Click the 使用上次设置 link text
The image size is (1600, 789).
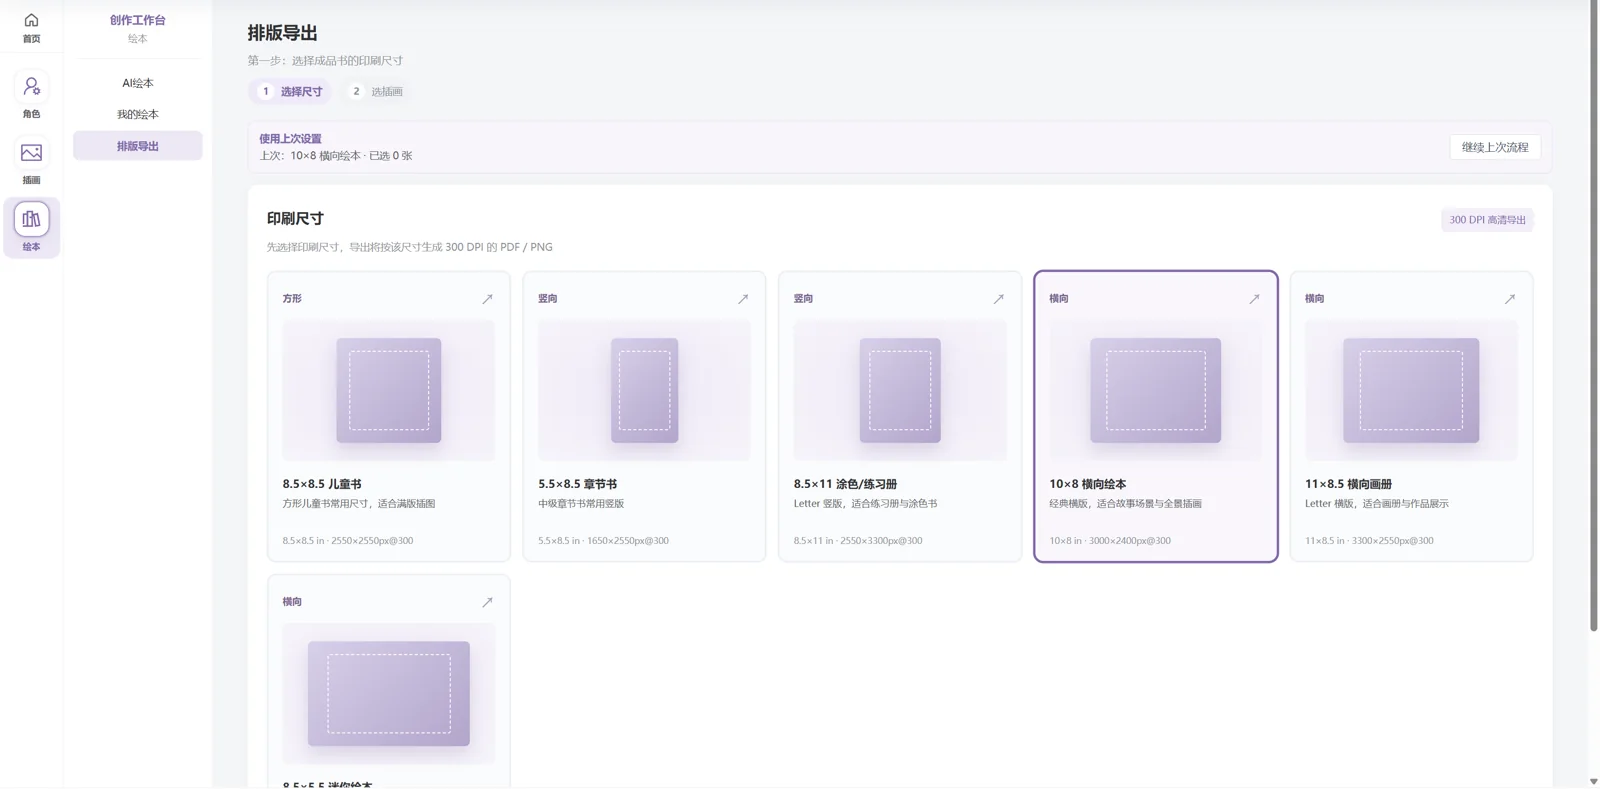click(x=290, y=139)
